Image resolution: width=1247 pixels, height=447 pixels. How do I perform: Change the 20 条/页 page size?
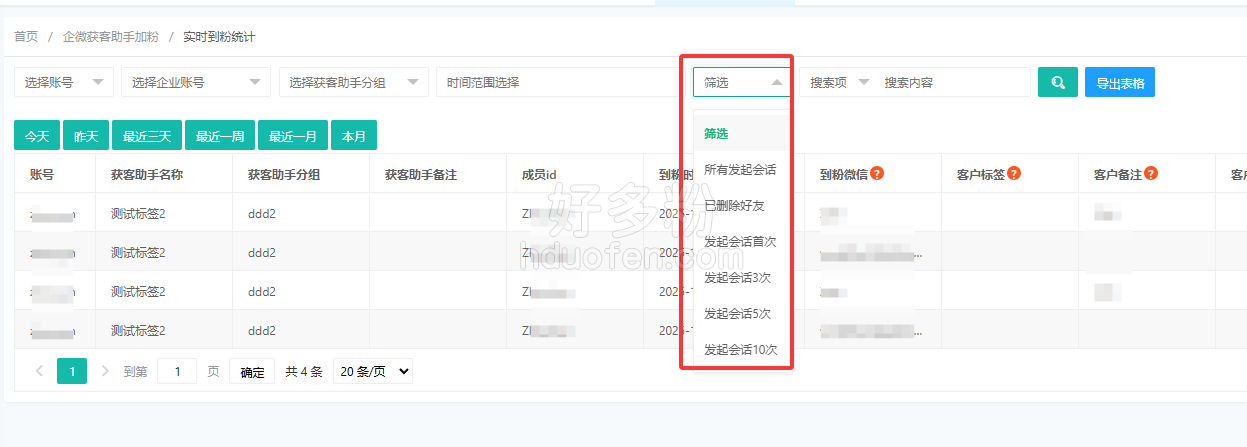(x=372, y=371)
